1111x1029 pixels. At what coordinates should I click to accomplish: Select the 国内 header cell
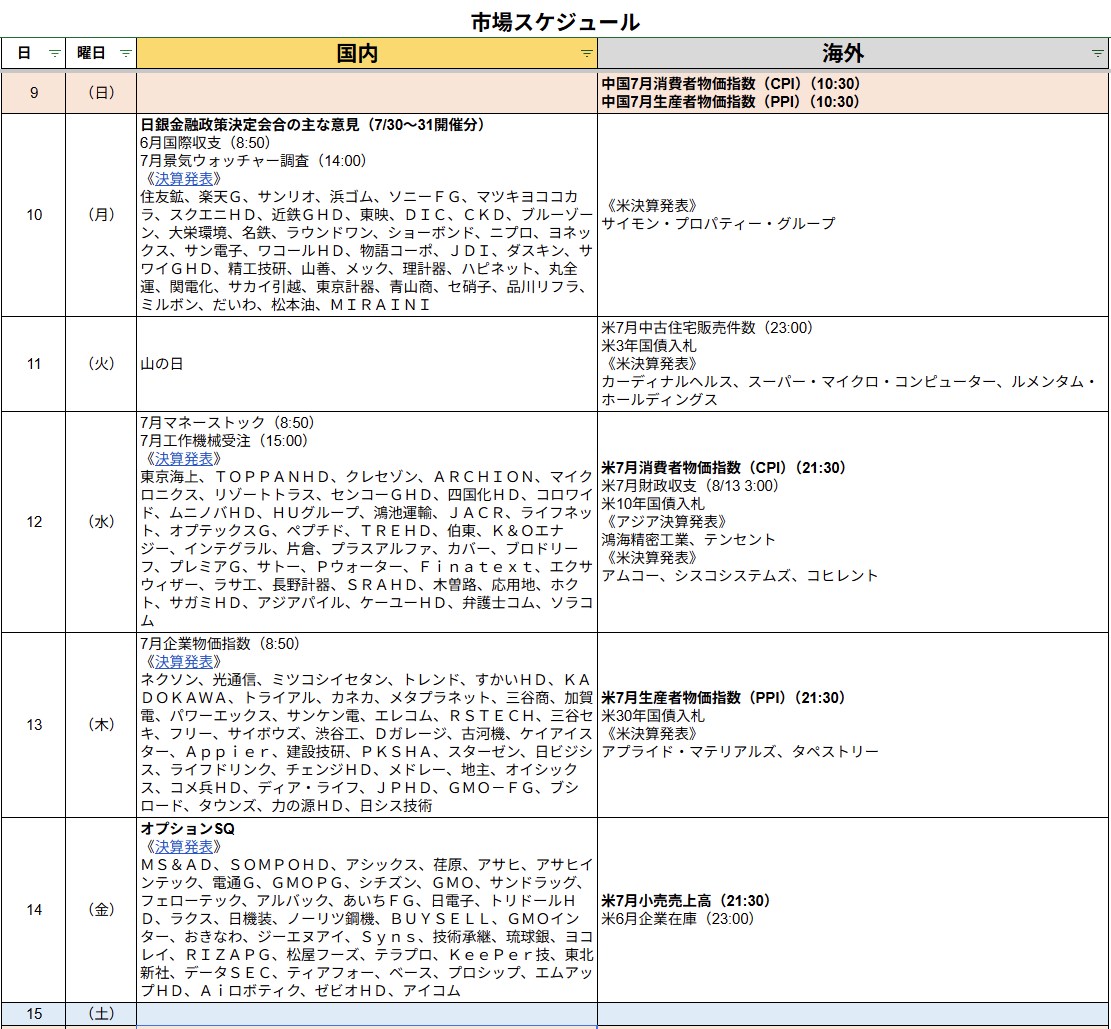pos(367,53)
